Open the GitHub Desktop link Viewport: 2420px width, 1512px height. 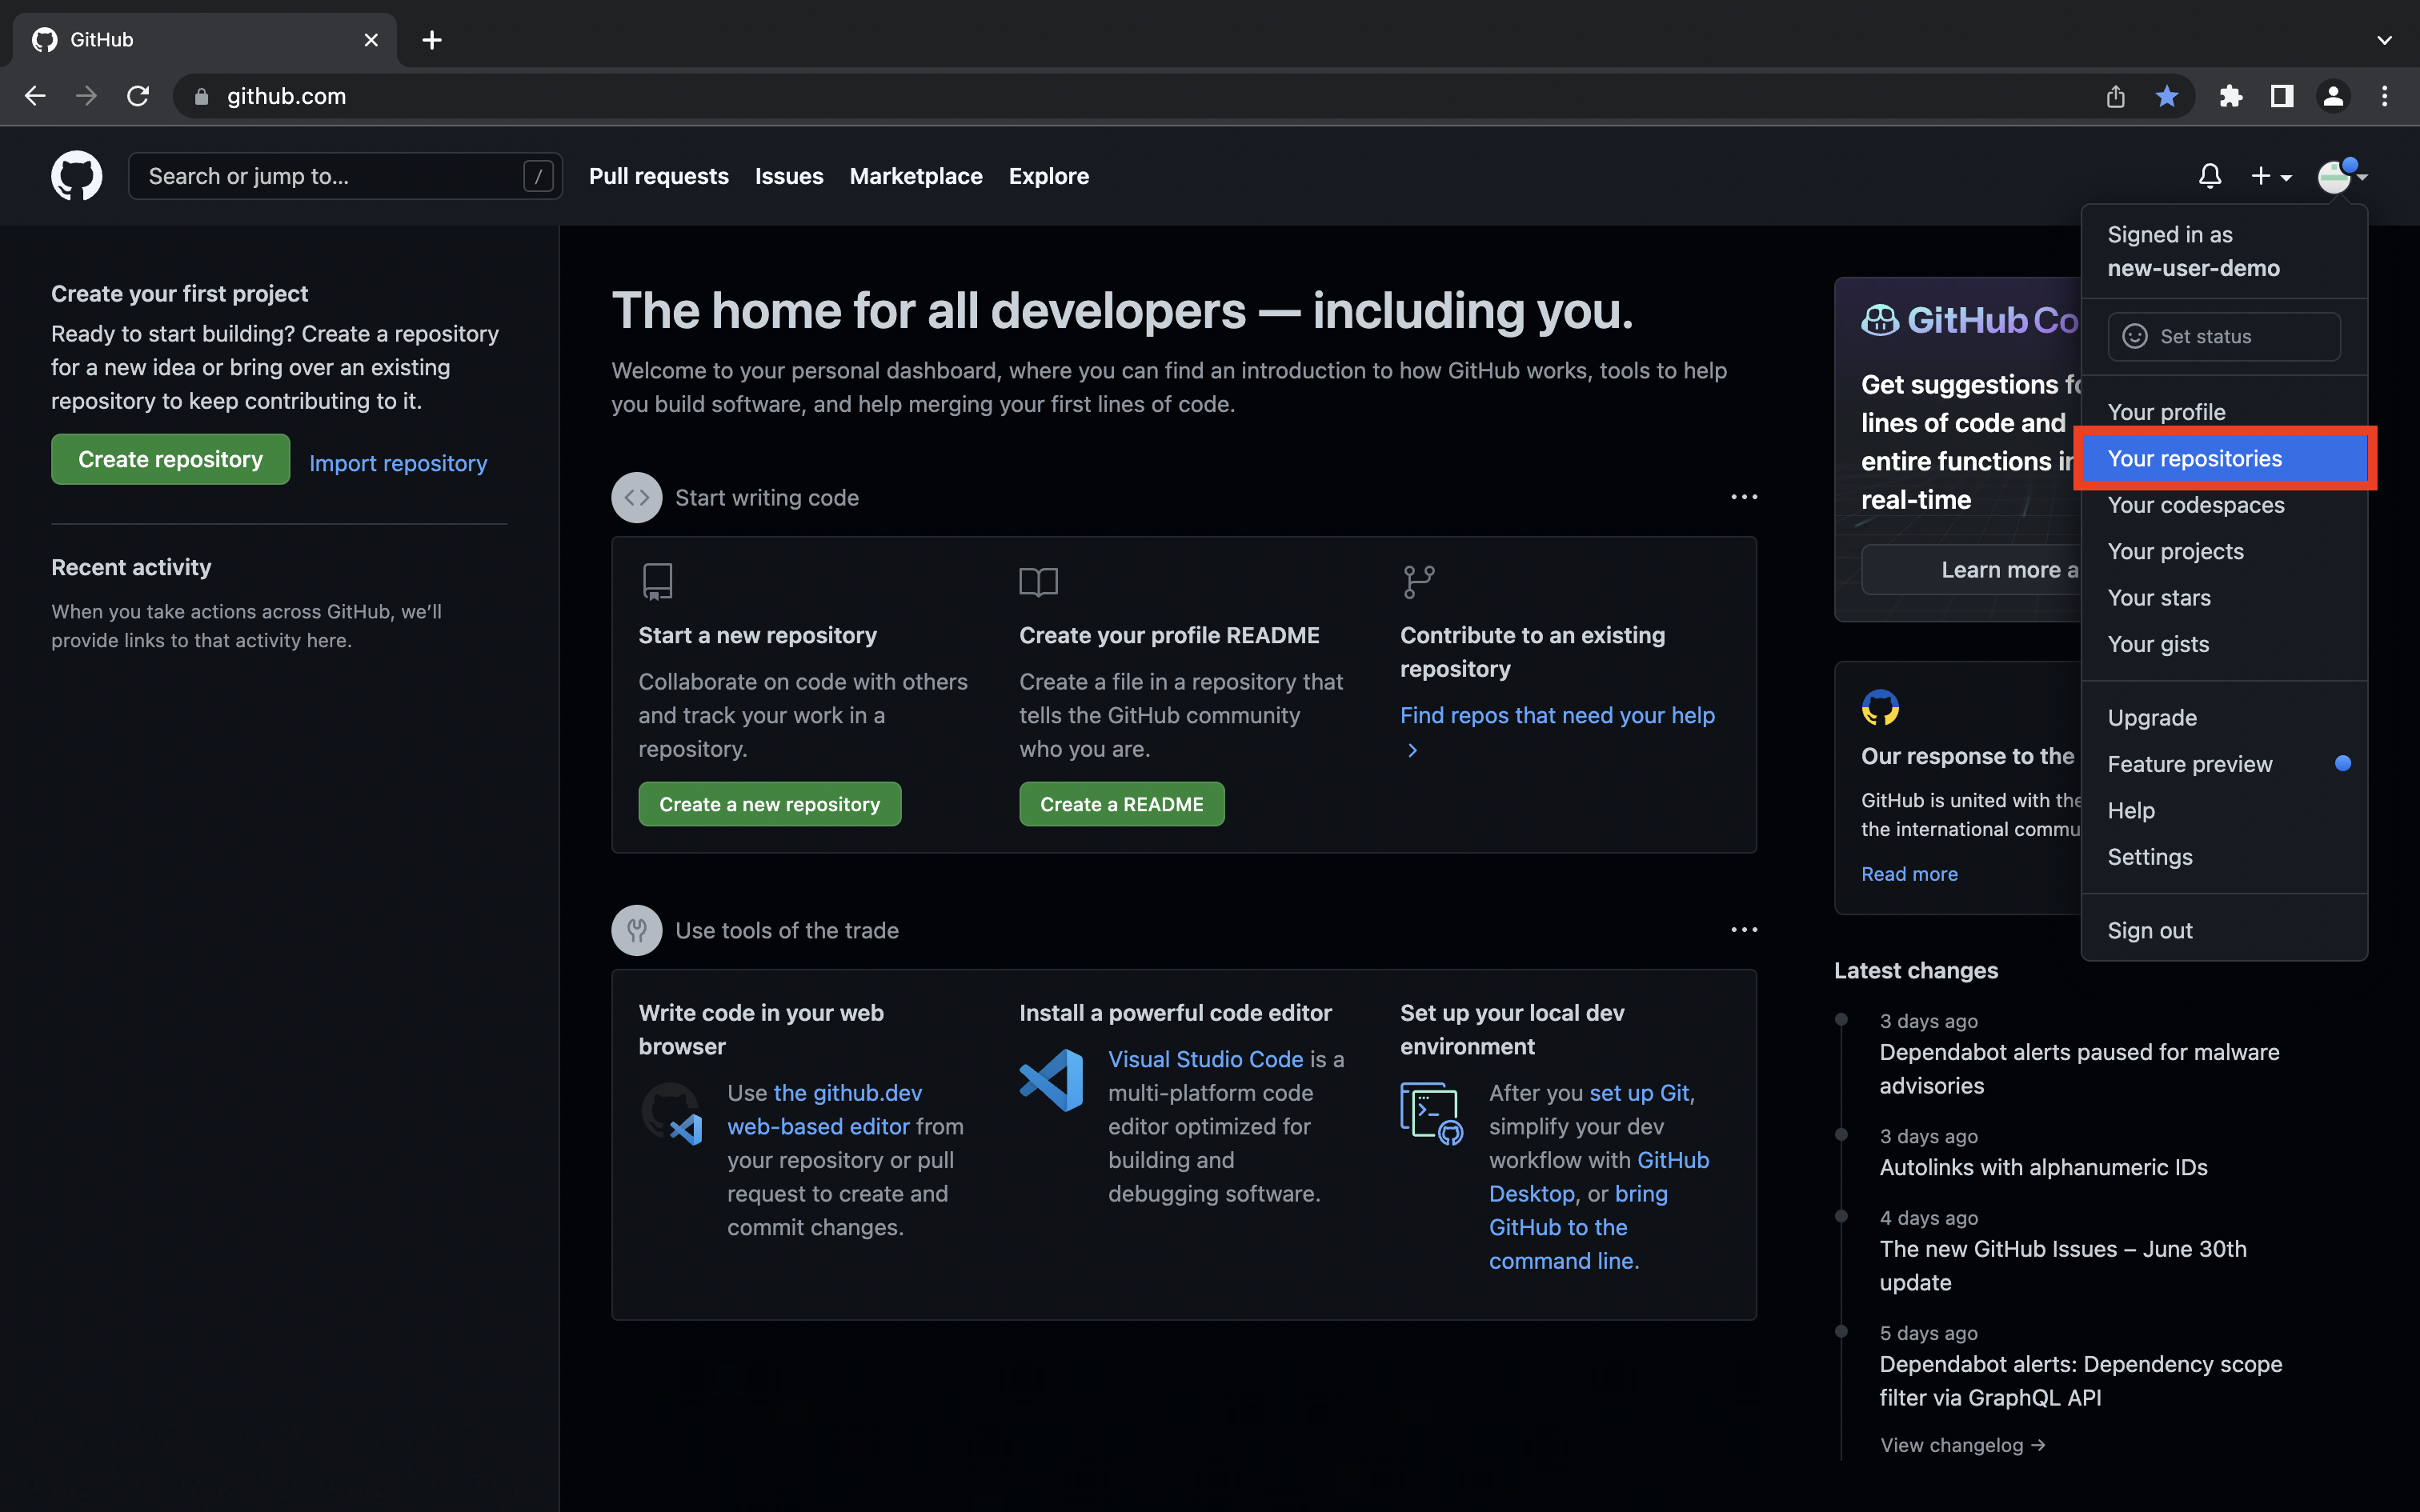pos(1599,1176)
